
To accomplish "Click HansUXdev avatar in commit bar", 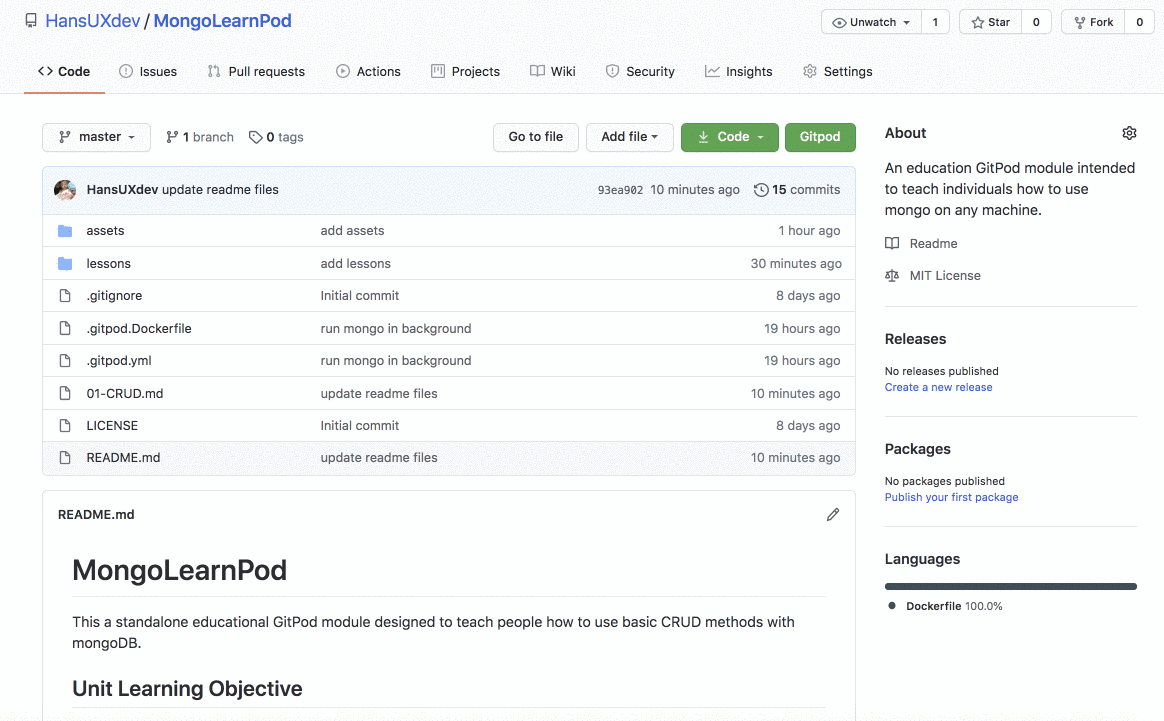I will point(65,190).
